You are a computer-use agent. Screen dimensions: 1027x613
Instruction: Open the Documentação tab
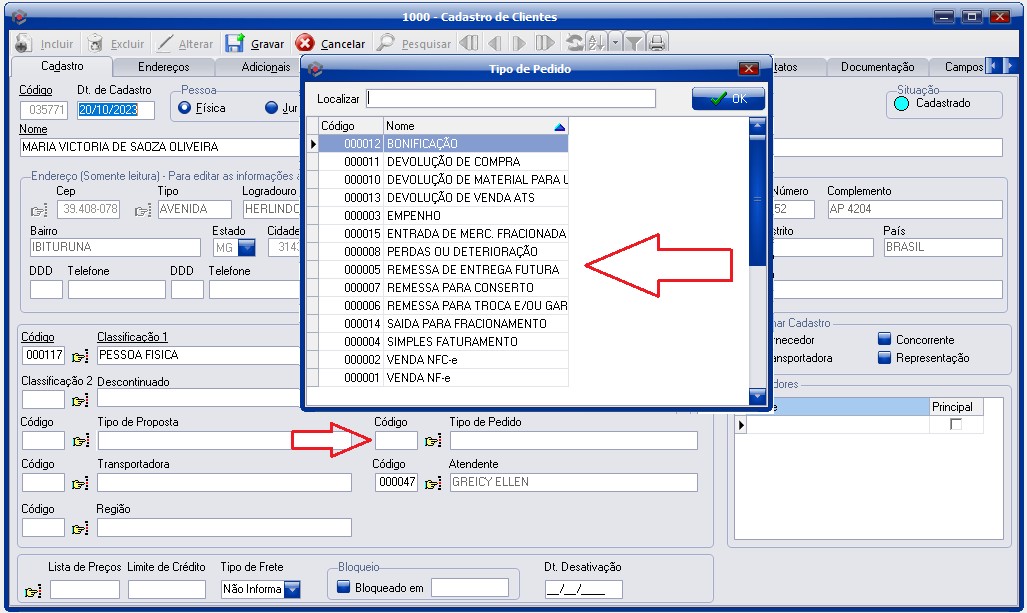876,67
